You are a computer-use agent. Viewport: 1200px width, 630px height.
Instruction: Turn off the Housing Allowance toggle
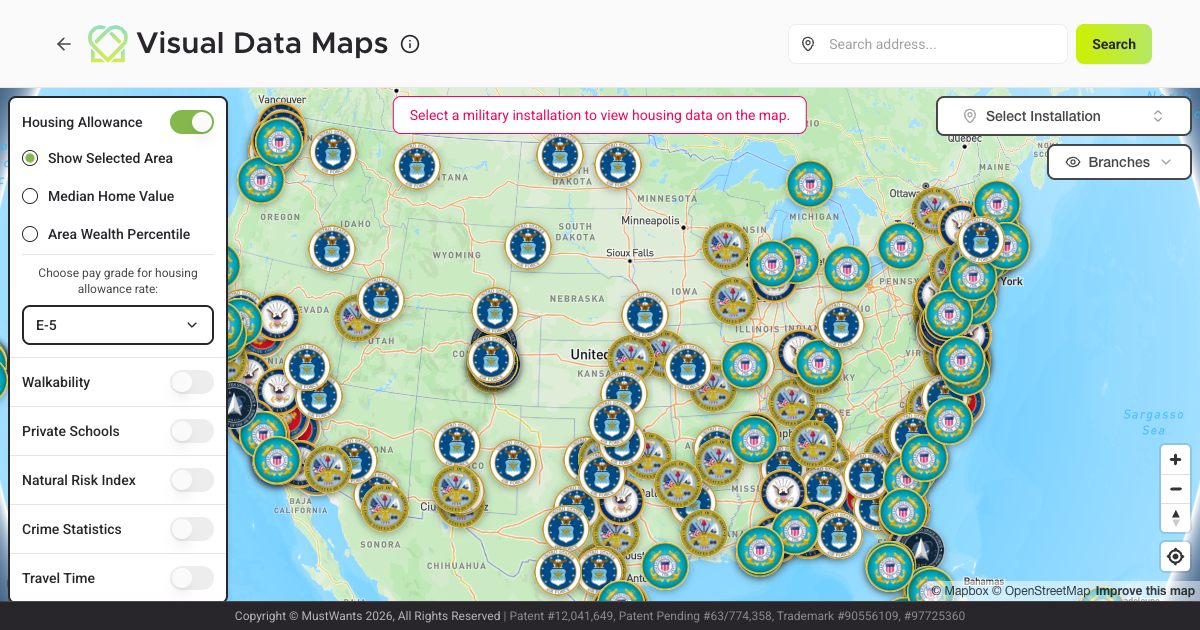tap(192, 122)
